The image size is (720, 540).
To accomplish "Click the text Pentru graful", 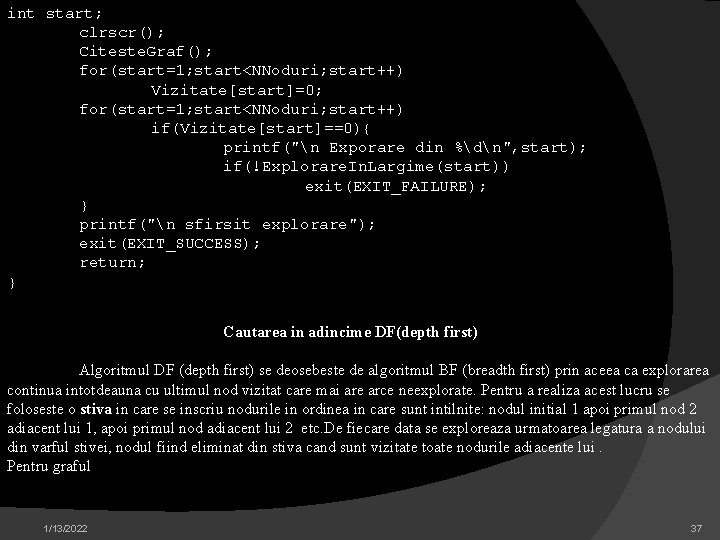I will (48, 466).
